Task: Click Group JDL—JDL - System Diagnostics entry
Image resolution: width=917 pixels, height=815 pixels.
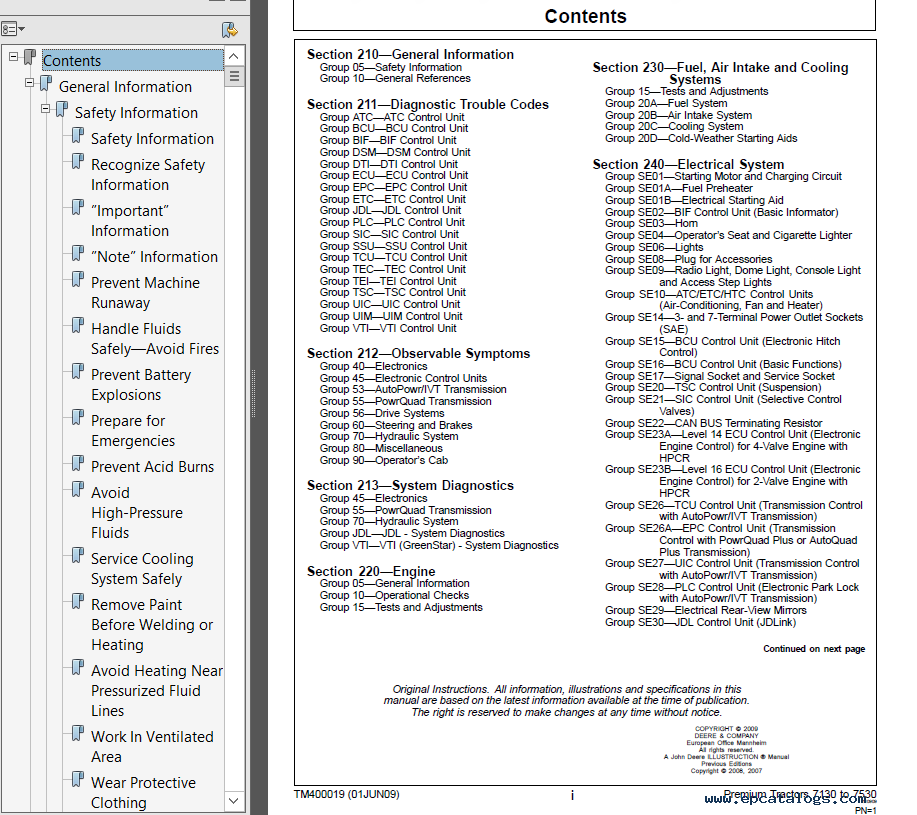Action: click(412, 533)
